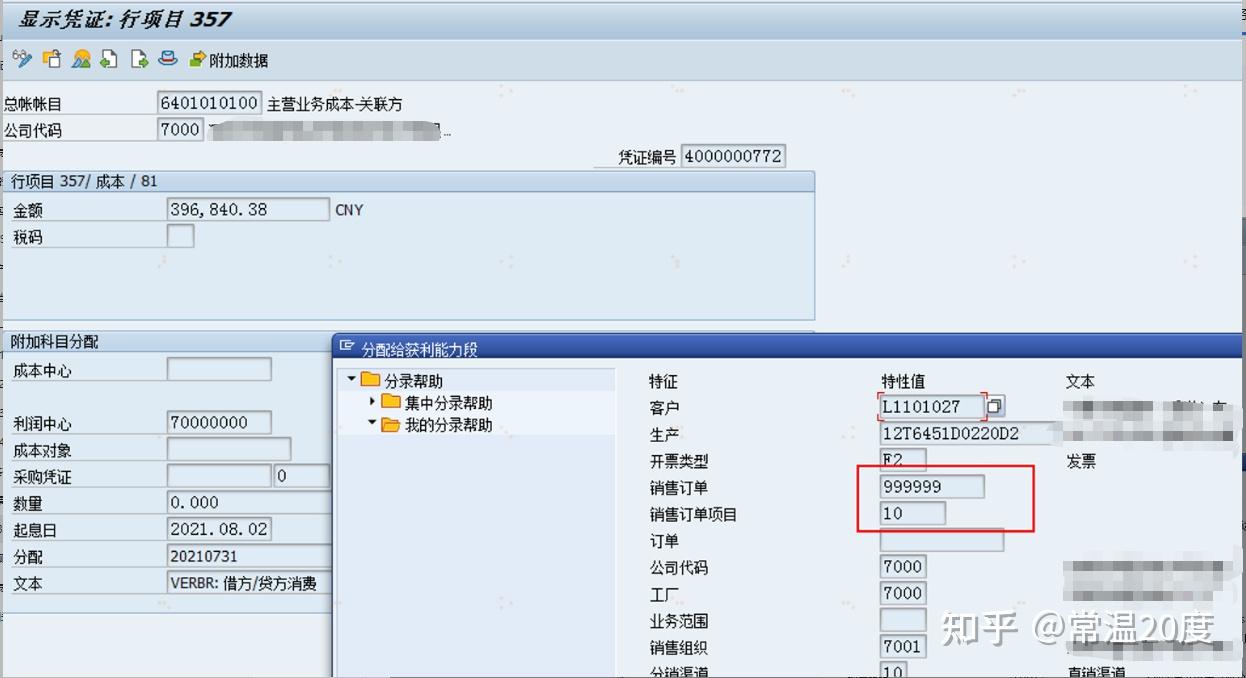This screenshot has height=678, width=1246.
Task: Collapse the 分录帮助 tree node
Action: [350, 379]
